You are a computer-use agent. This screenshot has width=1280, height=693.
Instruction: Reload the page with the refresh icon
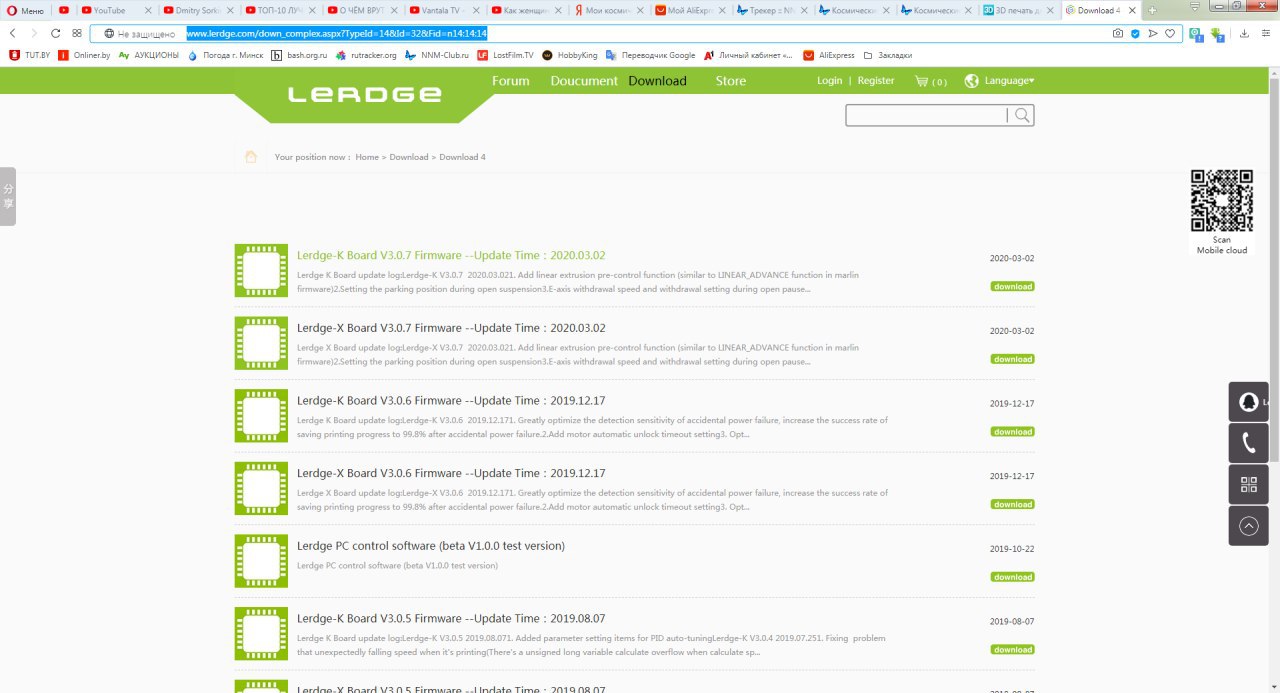56,33
